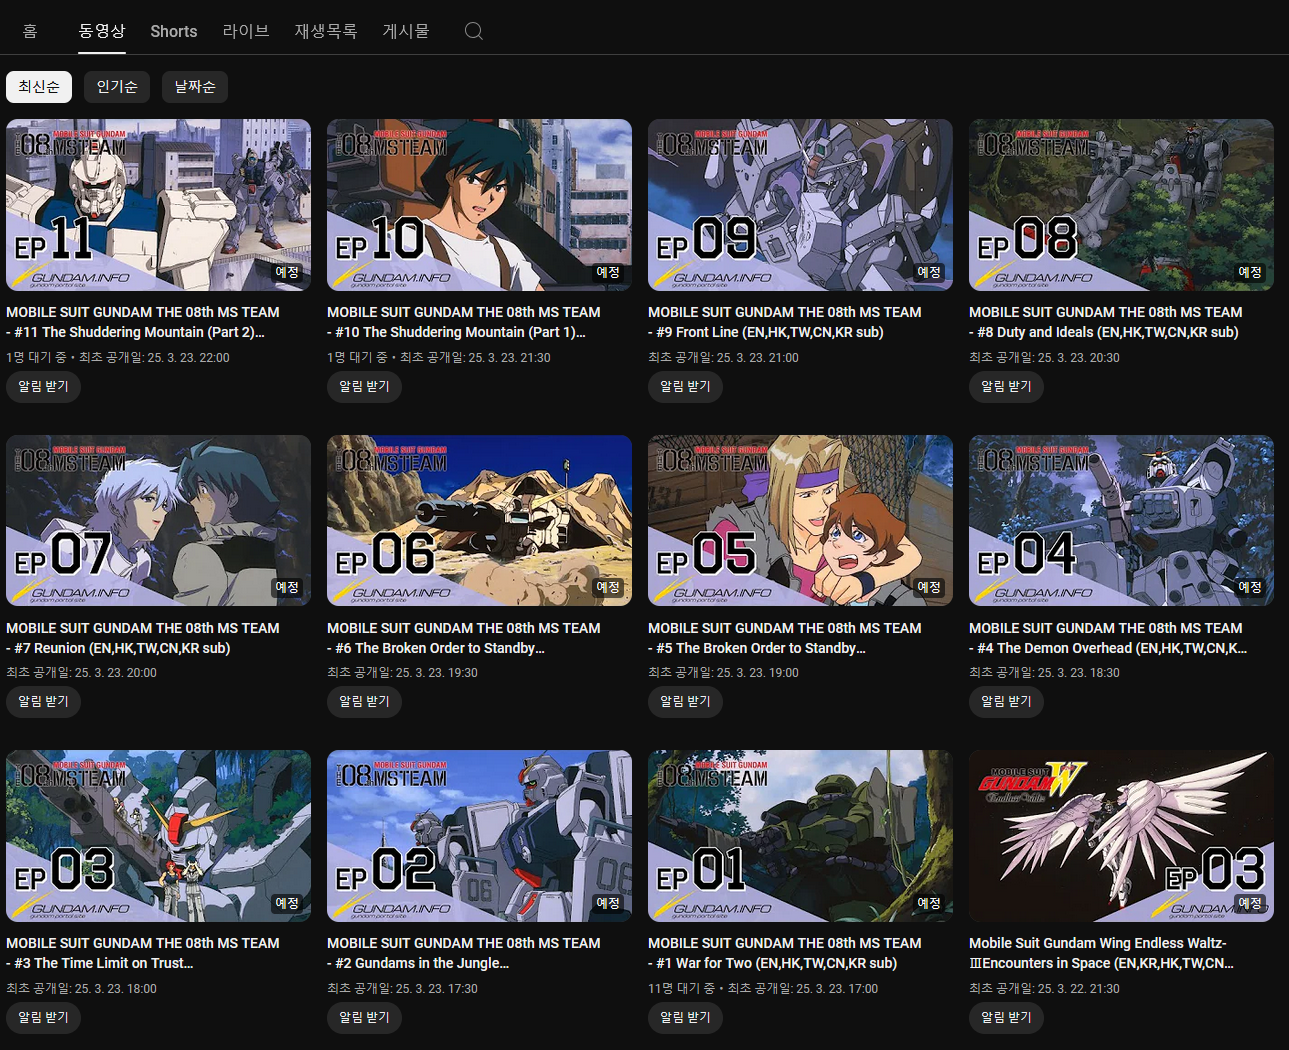The width and height of the screenshot is (1289, 1050).
Task: Open title link #2 Gundams in the Jungle
Action: coord(463,953)
